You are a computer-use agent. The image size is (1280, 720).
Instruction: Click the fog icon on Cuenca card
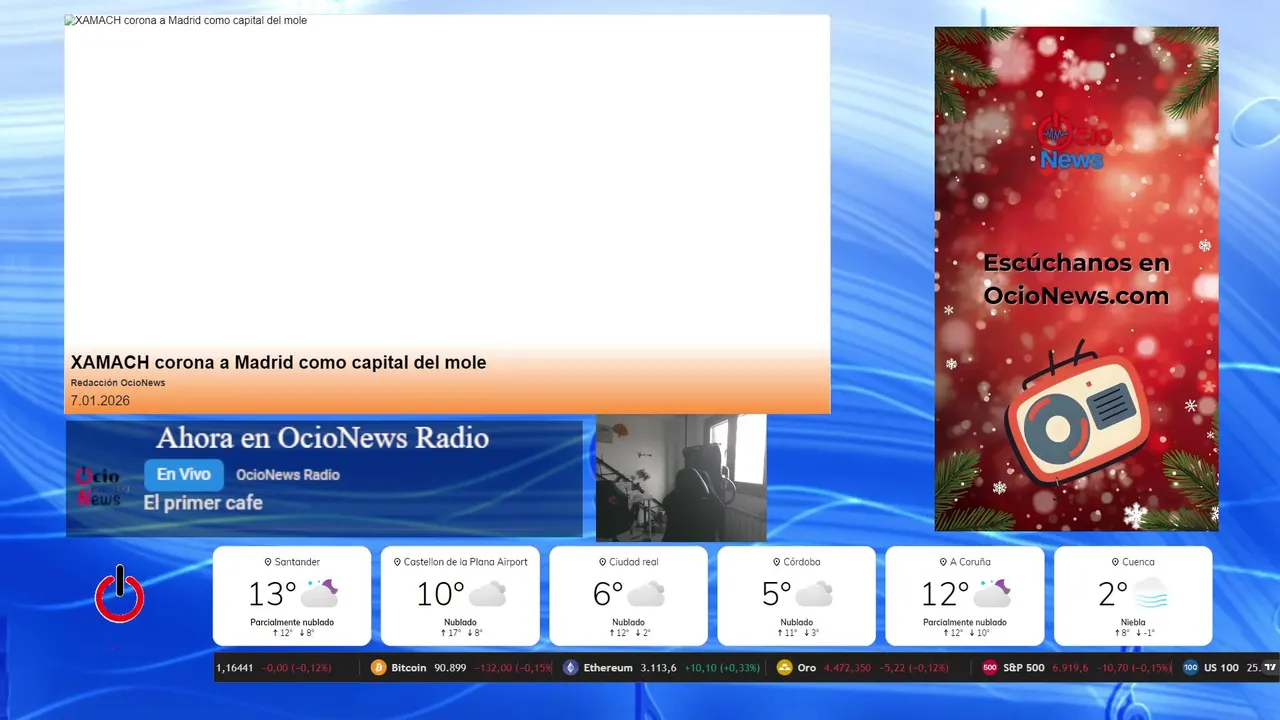point(1150,593)
